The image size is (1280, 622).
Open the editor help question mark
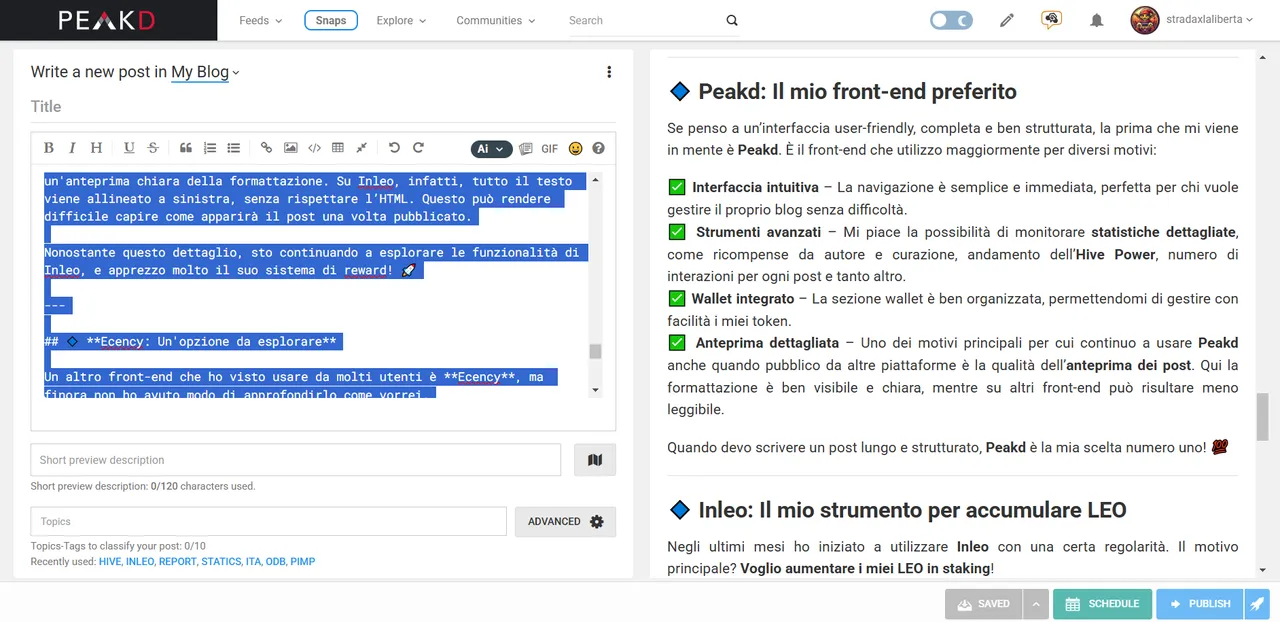(598, 148)
